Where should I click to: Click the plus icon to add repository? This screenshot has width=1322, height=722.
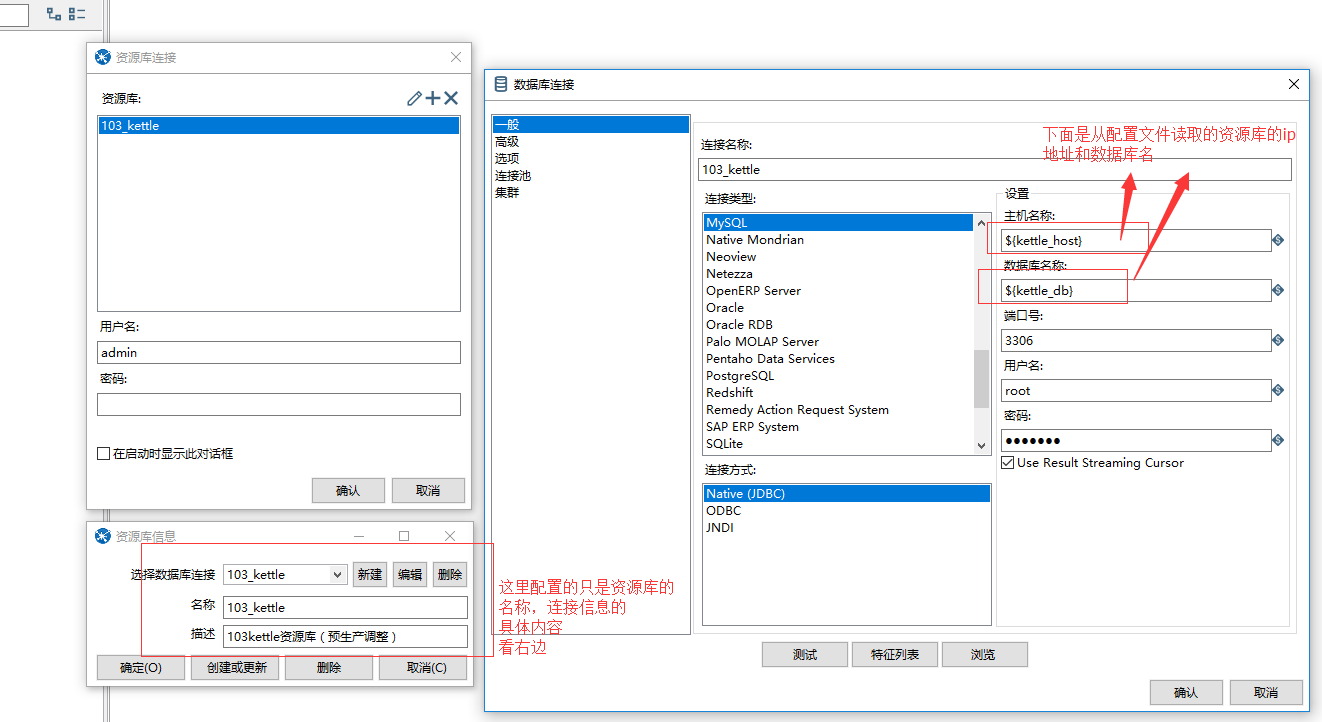click(x=433, y=98)
